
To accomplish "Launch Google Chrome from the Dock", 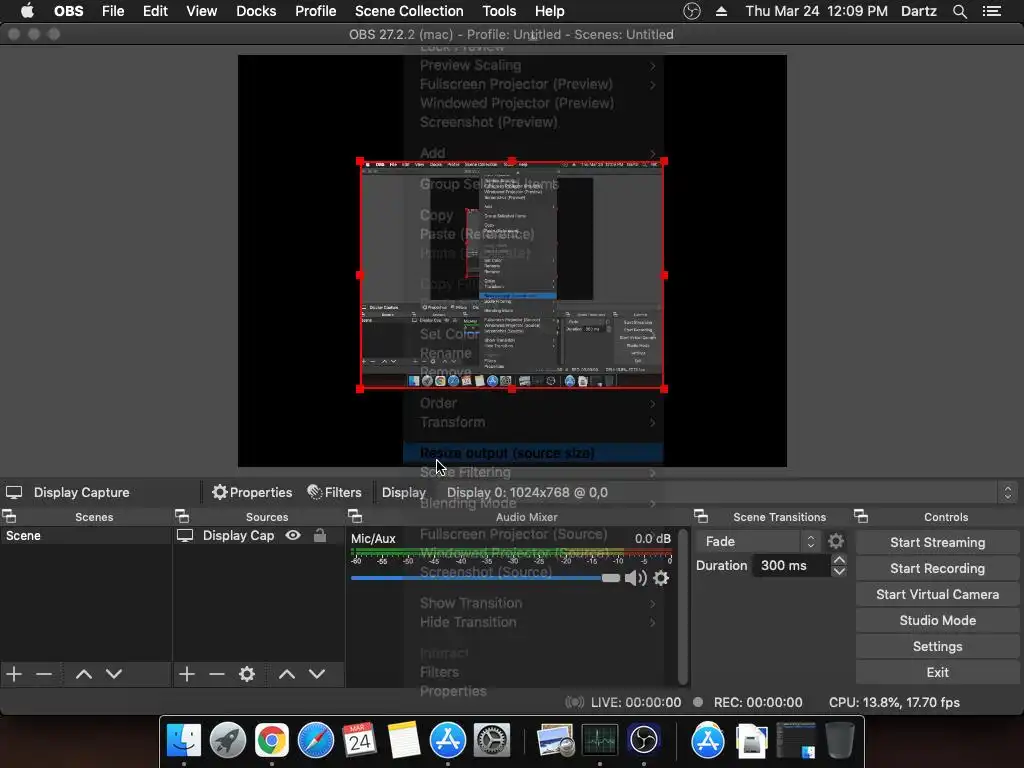I will tap(272, 741).
